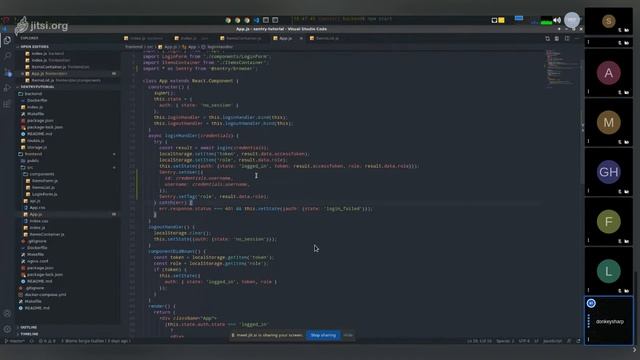Select participant M thumbnail
Image resolution: width=640 pixels, height=360 pixels.
click(609, 122)
